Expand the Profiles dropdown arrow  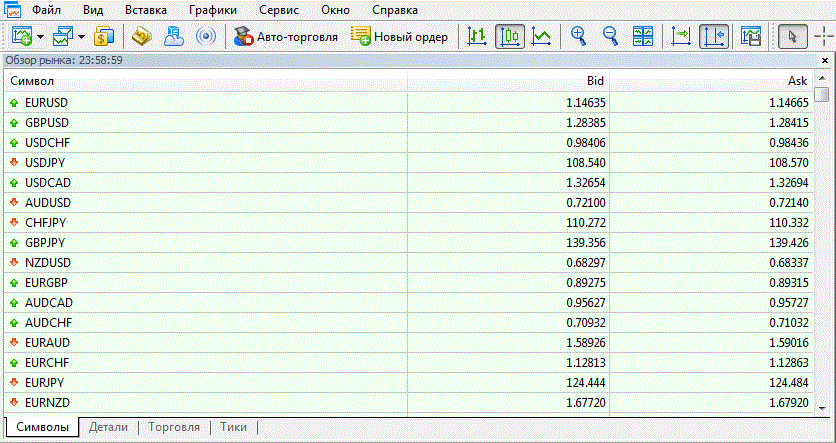coord(81,37)
